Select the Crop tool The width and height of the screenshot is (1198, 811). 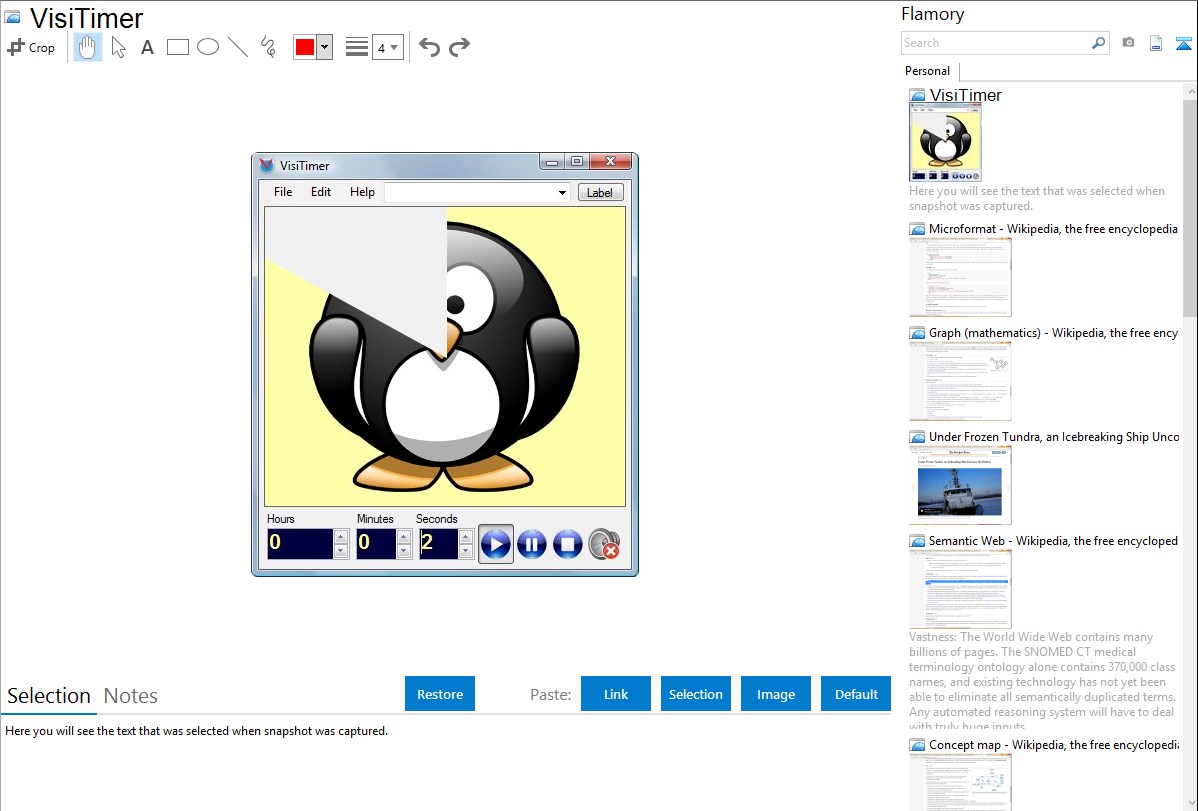tap(31, 47)
